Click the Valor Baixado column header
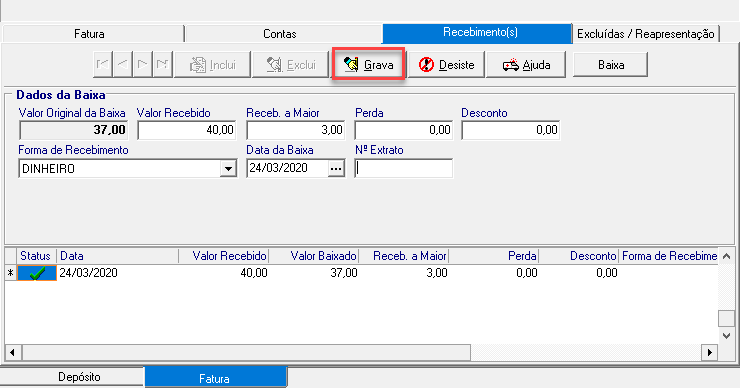This screenshot has height=388, width=740. click(x=314, y=256)
